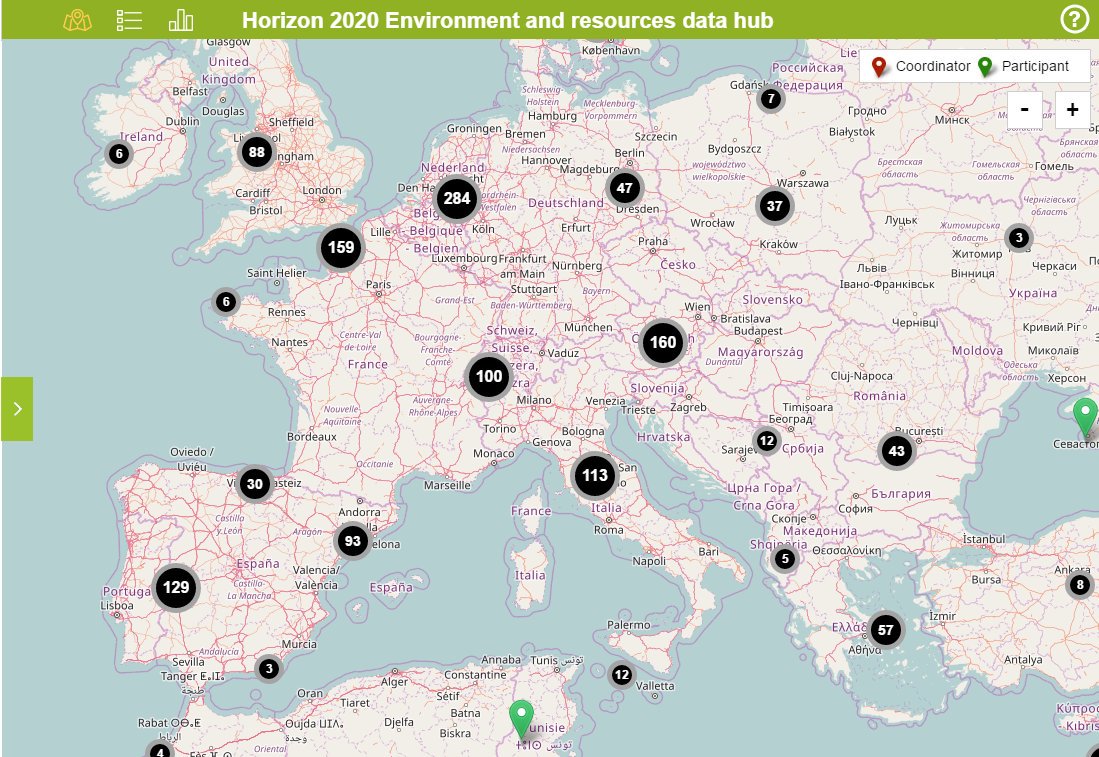Click the red Coordinator legend pin

click(879, 67)
